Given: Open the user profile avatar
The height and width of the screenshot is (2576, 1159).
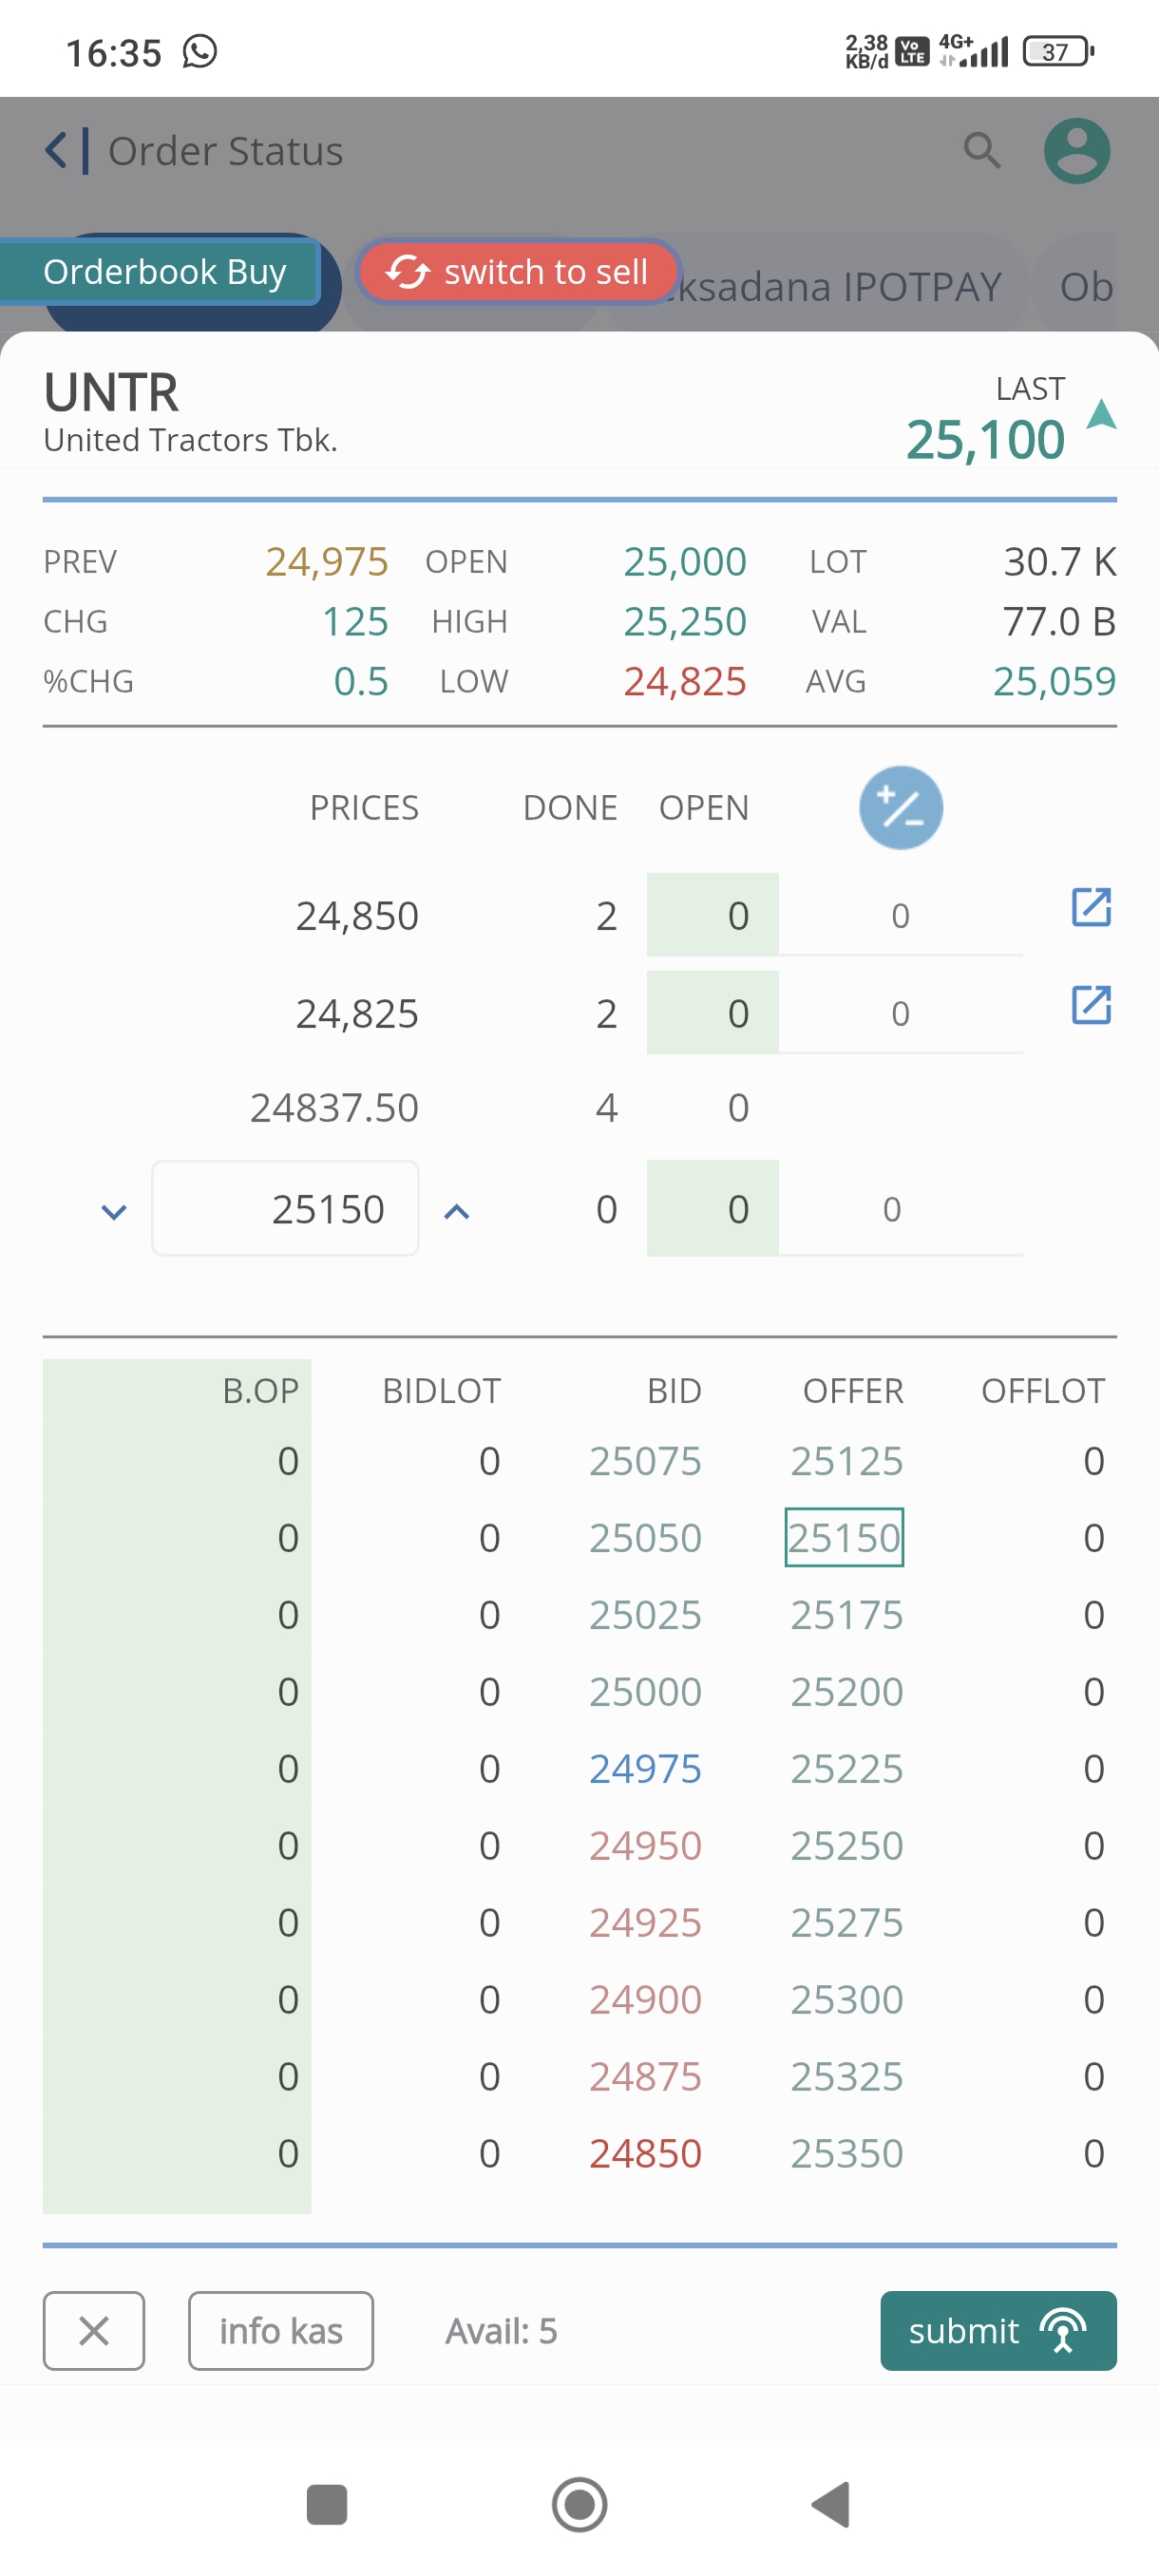Looking at the screenshot, I should click(x=1076, y=151).
